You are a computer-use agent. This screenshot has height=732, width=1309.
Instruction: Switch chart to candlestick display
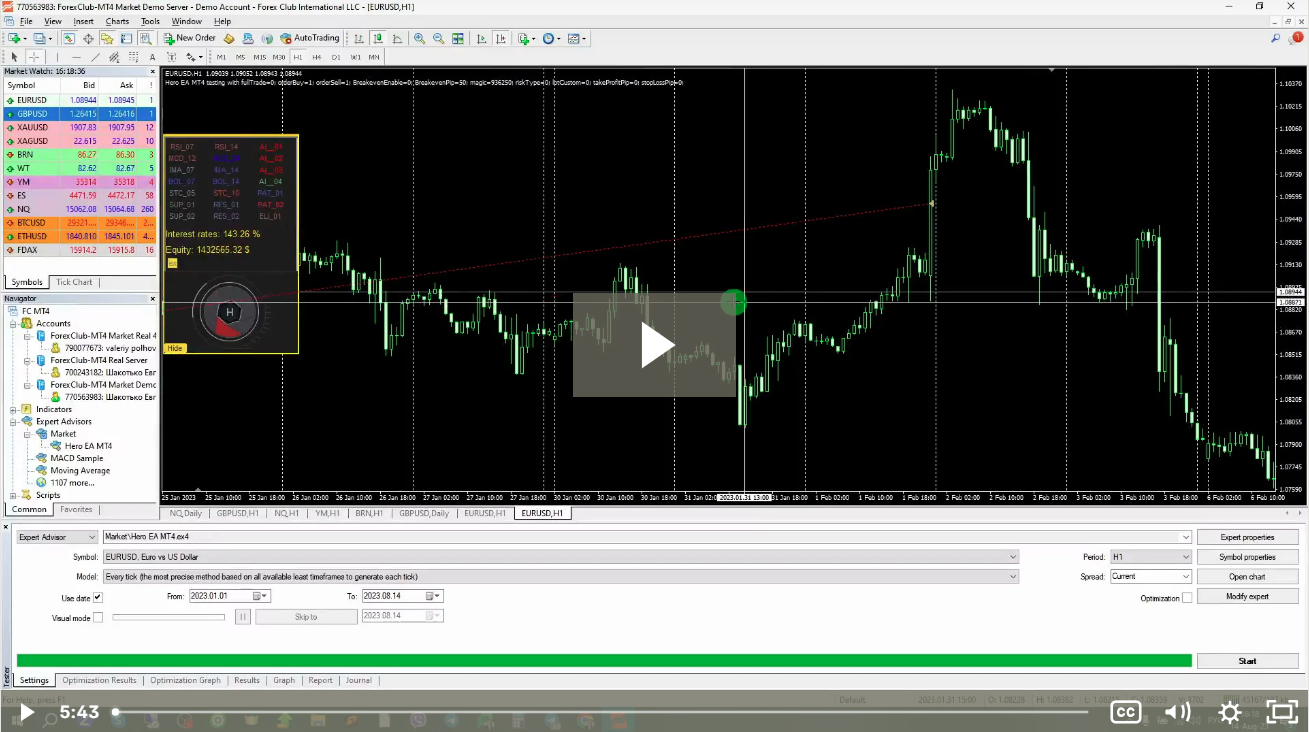pos(378,38)
